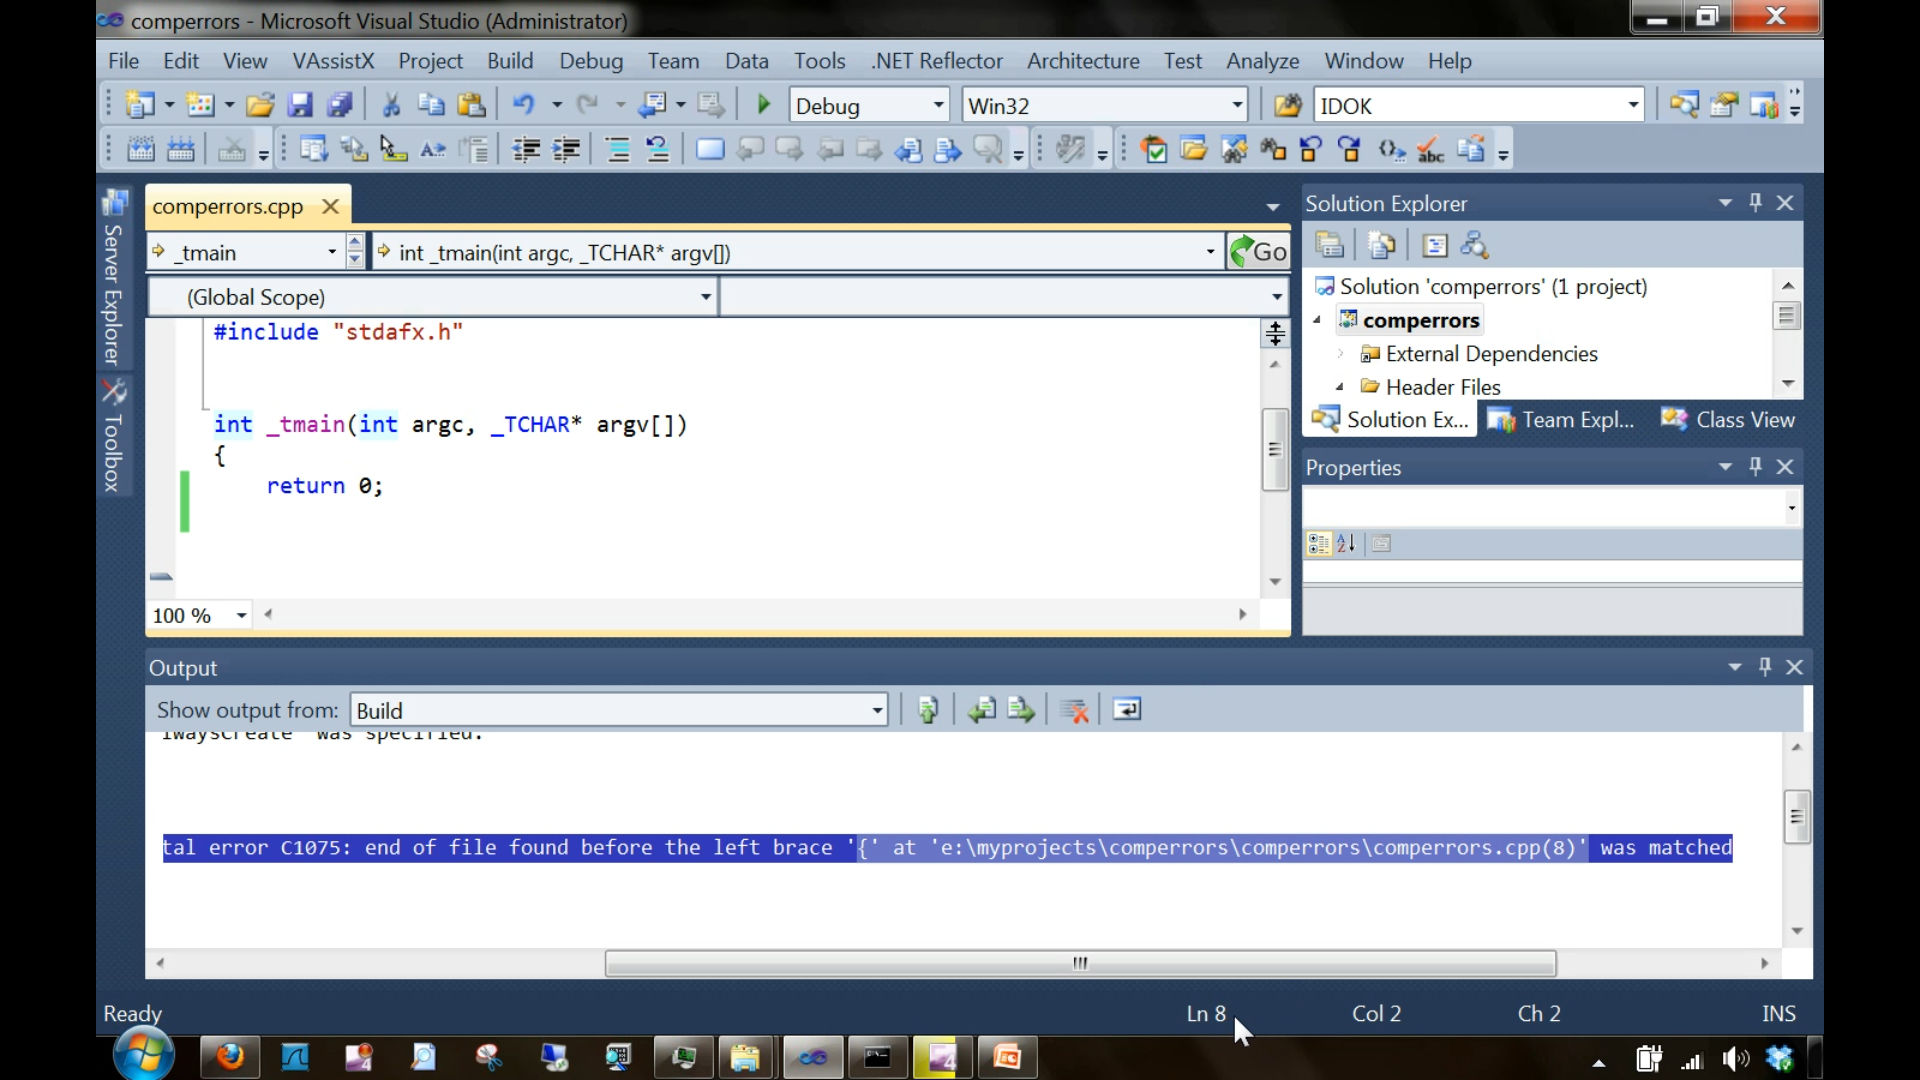Click the Paste icon on the standard toolbar
The image size is (1920, 1080).
pyautogui.click(x=471, y=104)
